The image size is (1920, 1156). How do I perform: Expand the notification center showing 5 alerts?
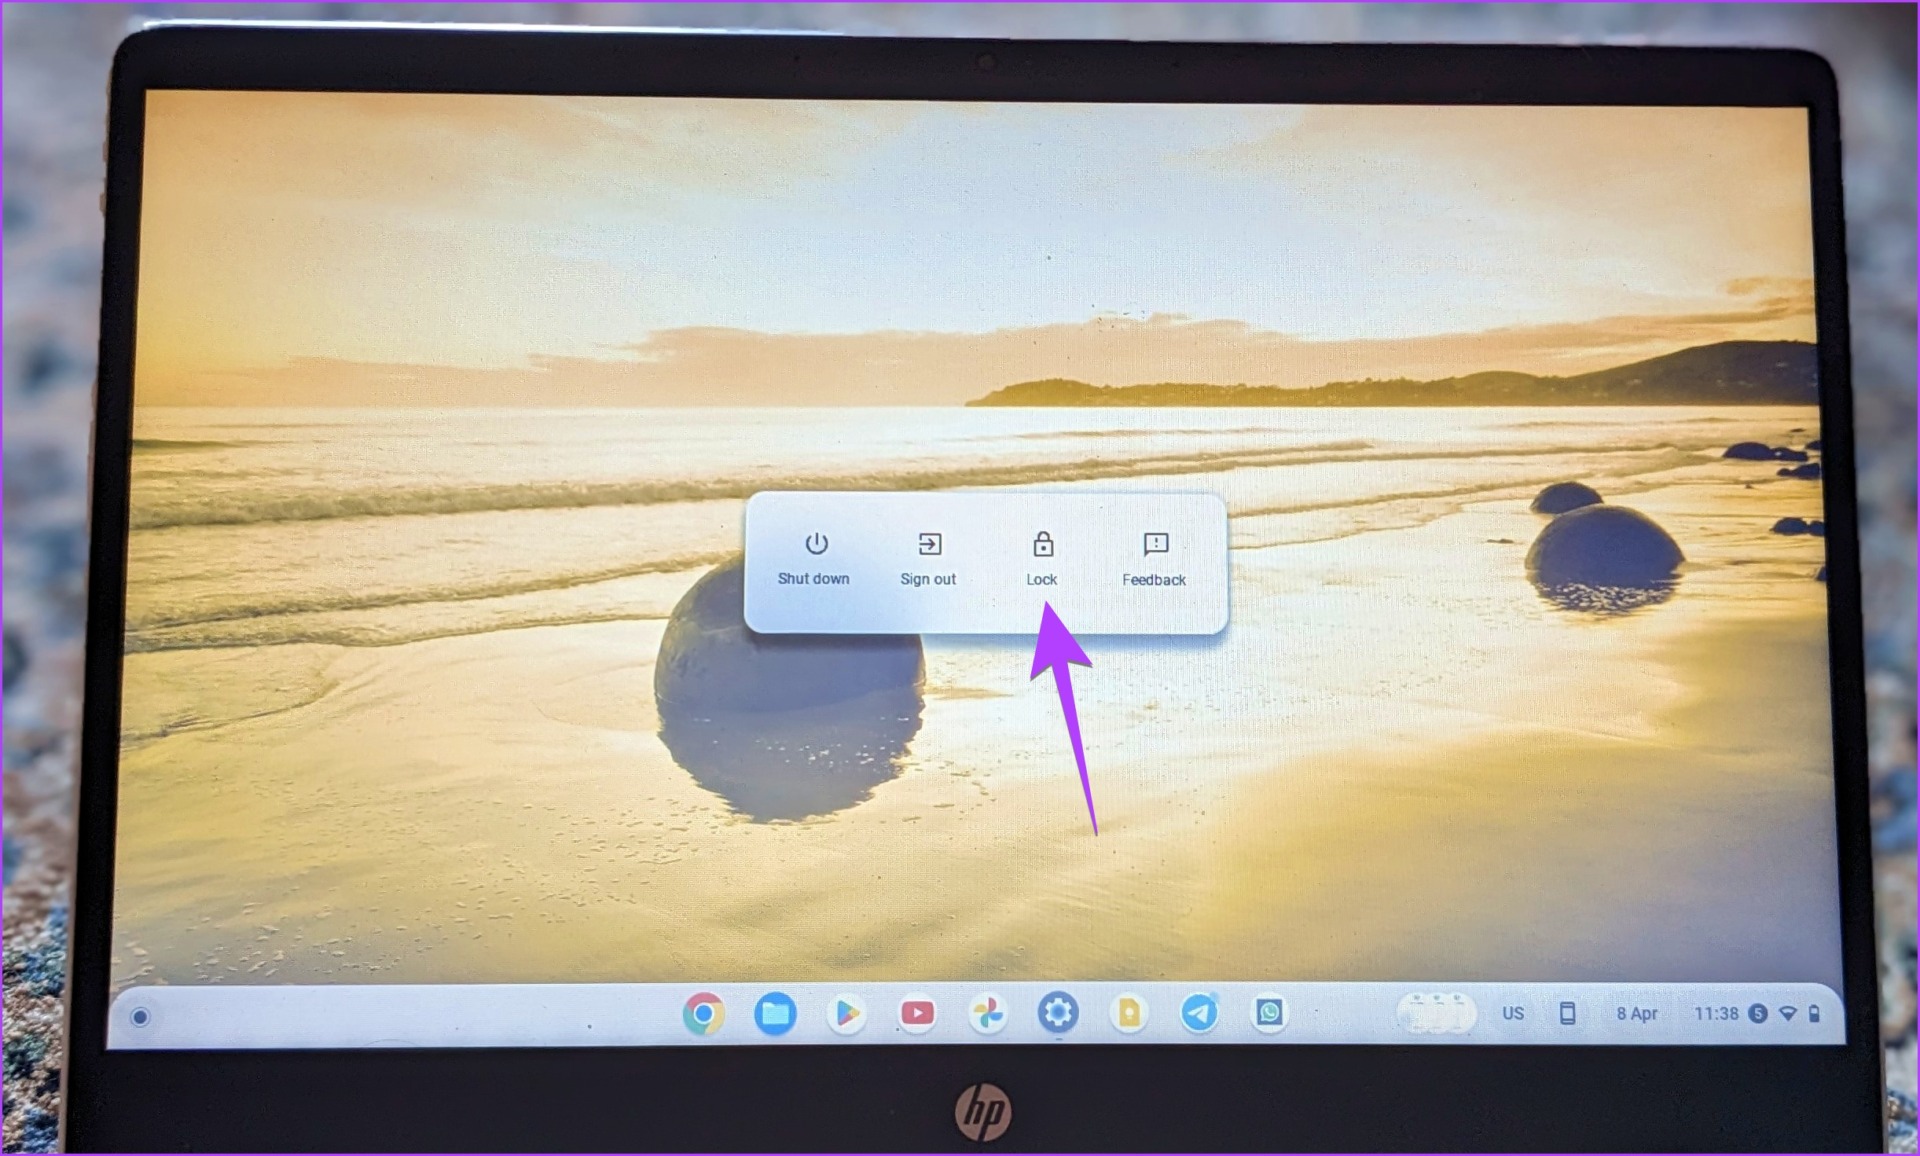[x=1761, y=1013]
